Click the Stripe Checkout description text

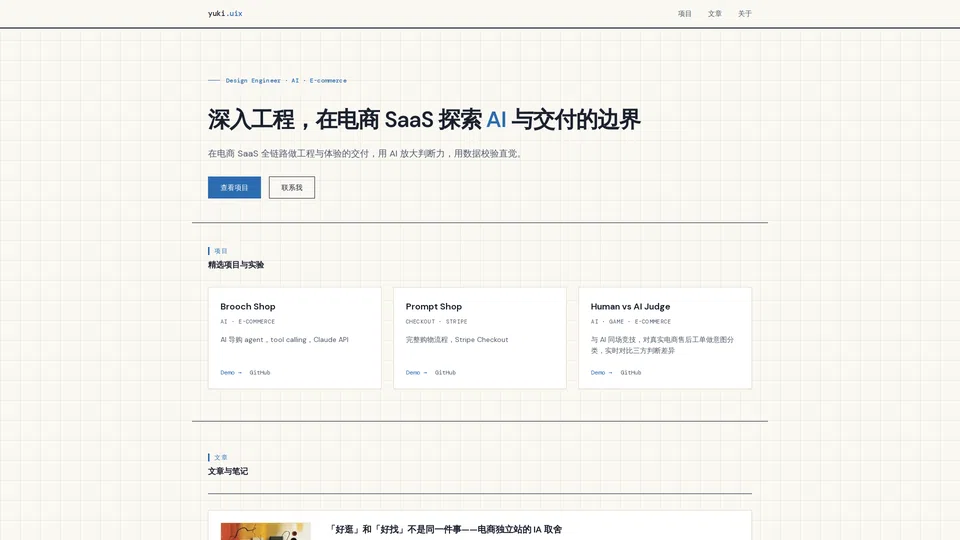457,339
